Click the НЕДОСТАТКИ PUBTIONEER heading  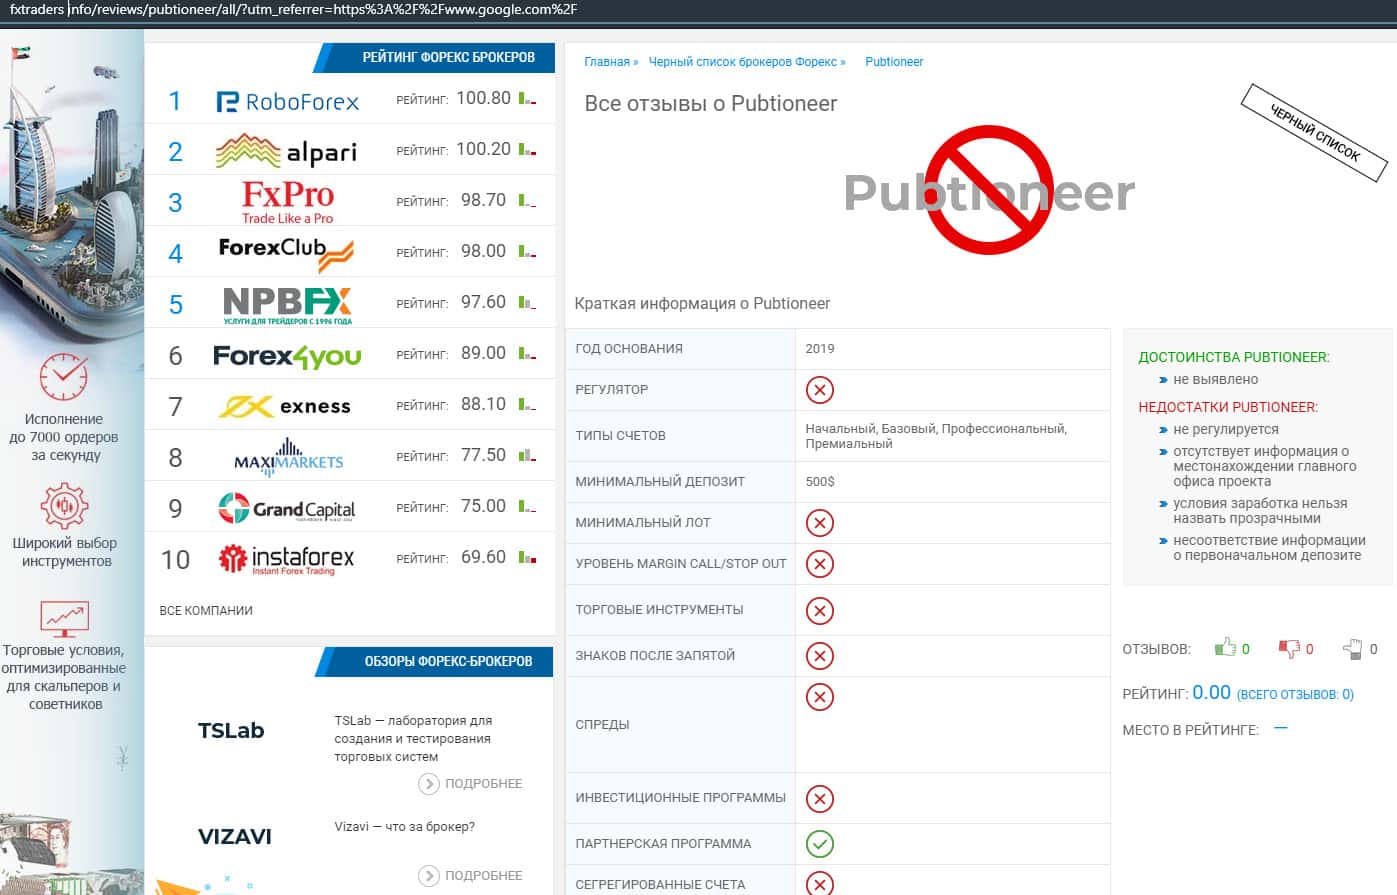pyautogui.click(x=1228, y=407)
